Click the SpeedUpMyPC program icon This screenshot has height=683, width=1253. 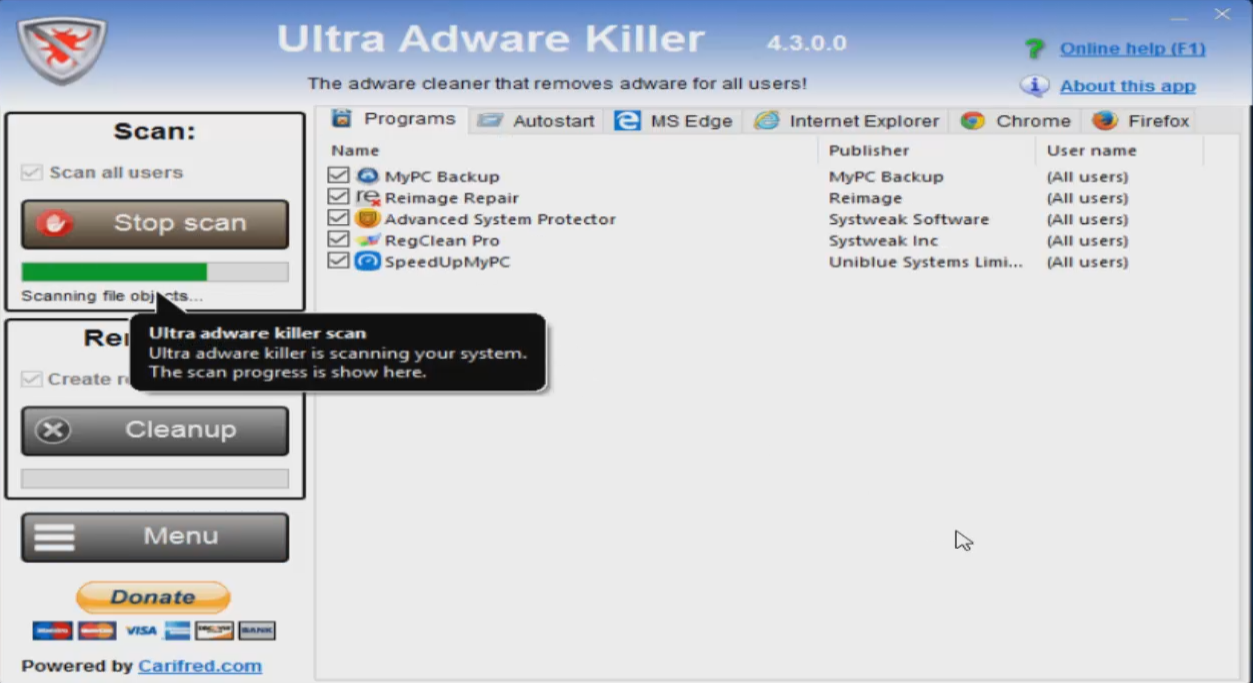coord(368,262)
